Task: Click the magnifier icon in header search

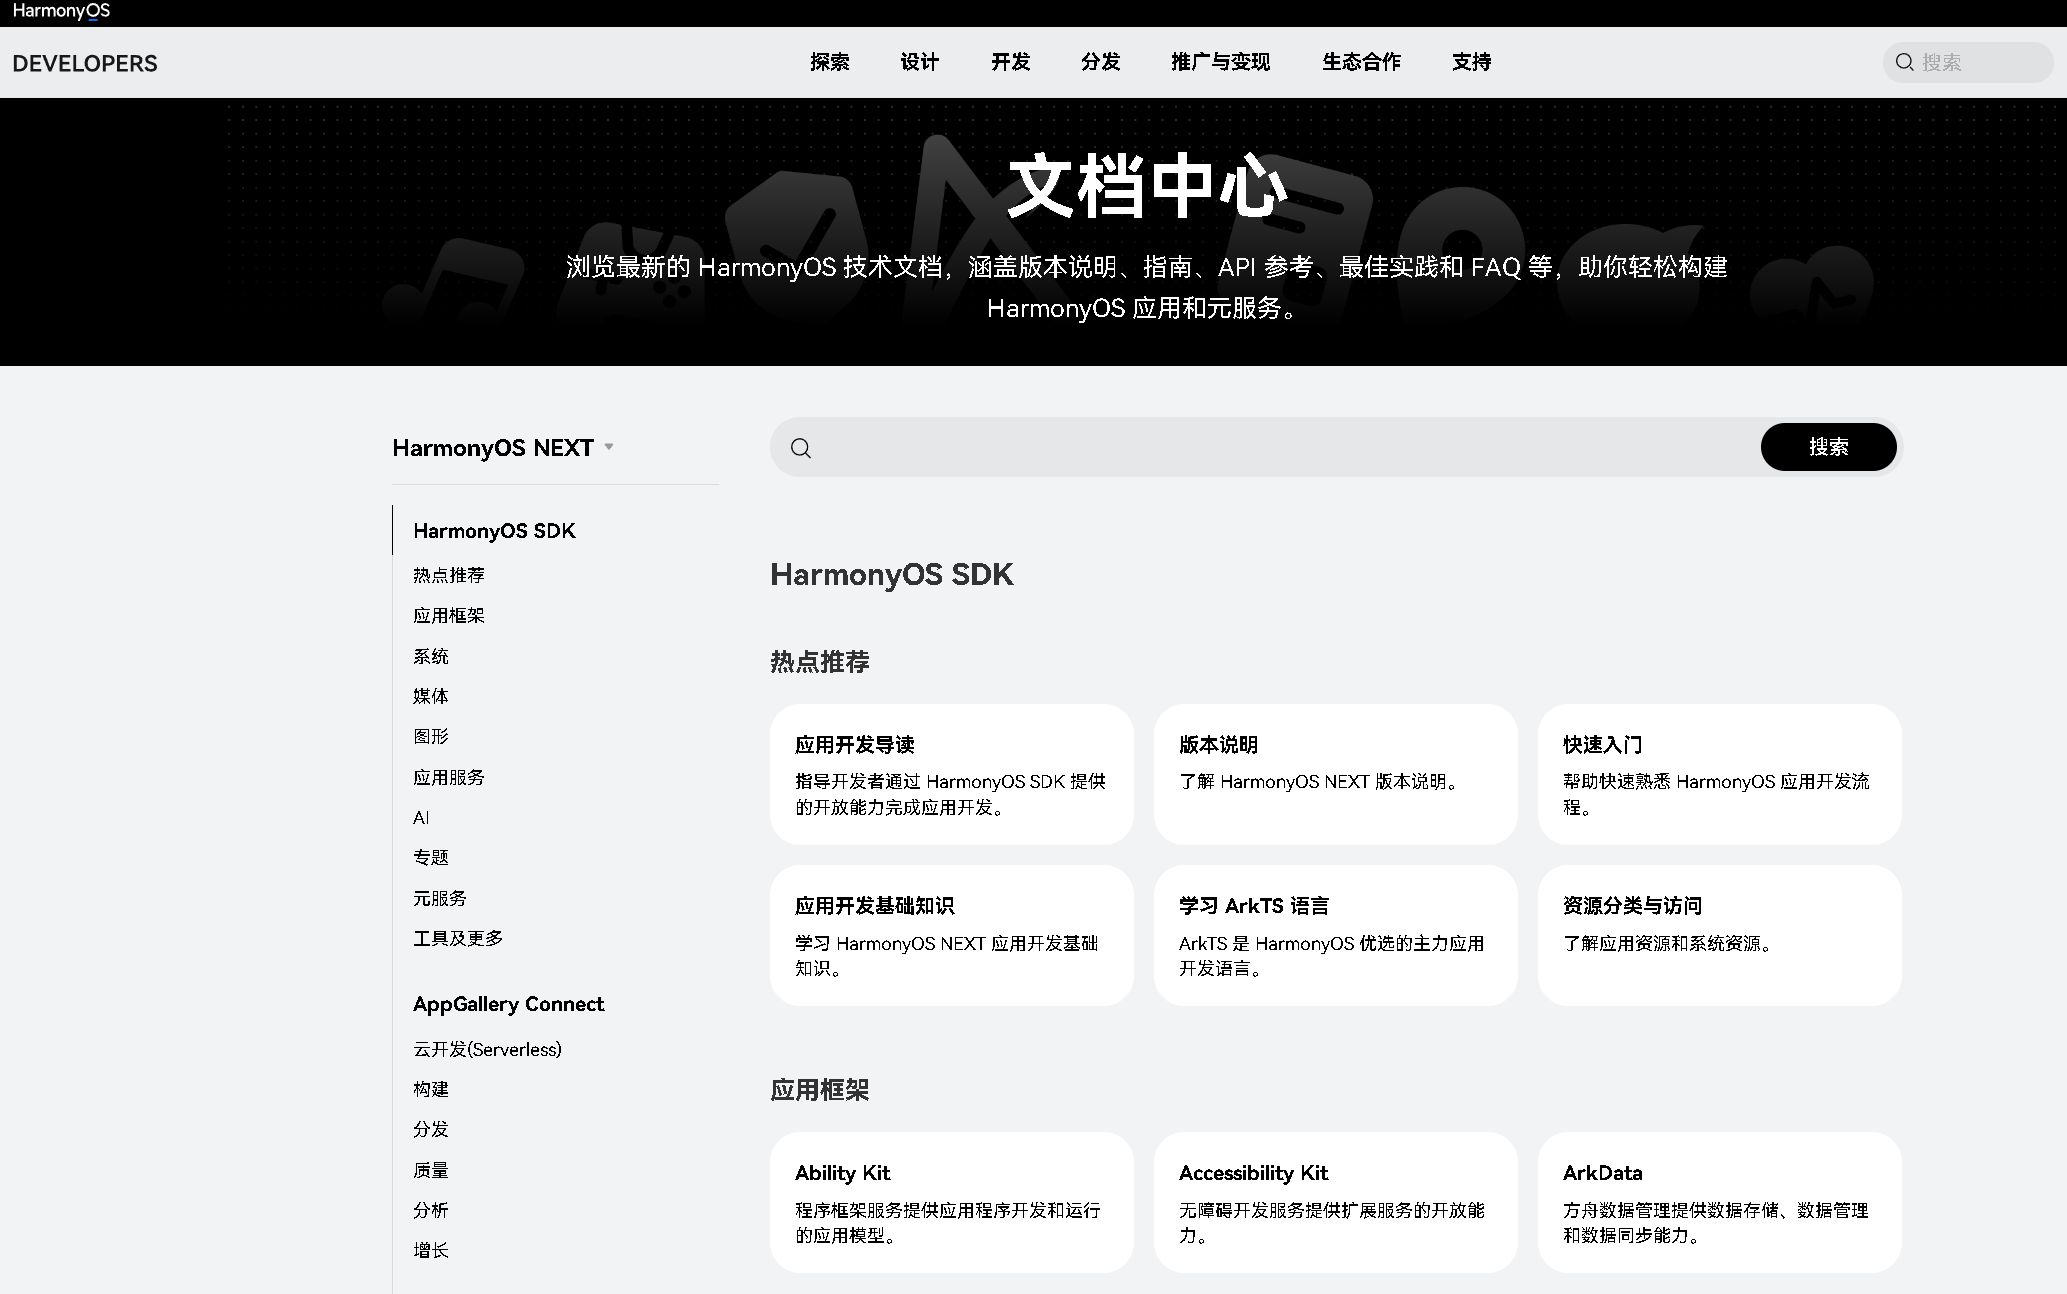Action: [x=1904, y=62]
